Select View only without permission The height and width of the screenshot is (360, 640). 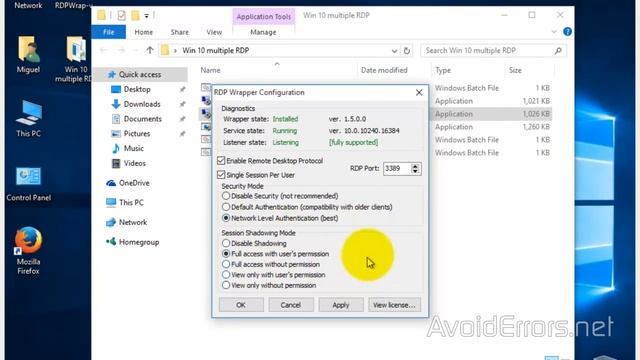point(226,285)
